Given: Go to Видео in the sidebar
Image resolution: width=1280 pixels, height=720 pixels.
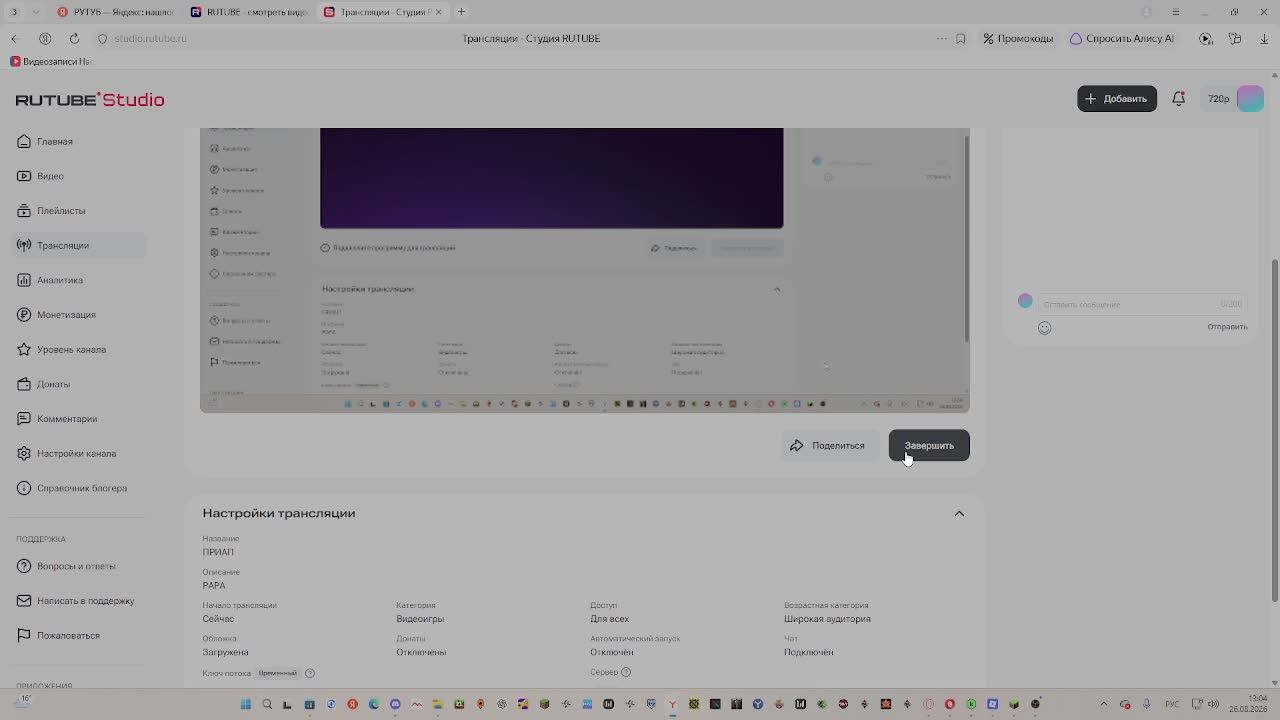Looking at the screenshot, I should [78, 176].
